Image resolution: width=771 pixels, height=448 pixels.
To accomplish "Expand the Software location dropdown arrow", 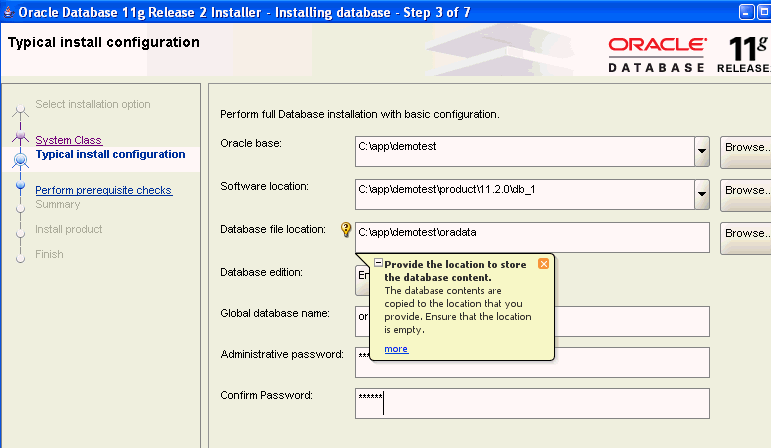I will click(702, 194).
